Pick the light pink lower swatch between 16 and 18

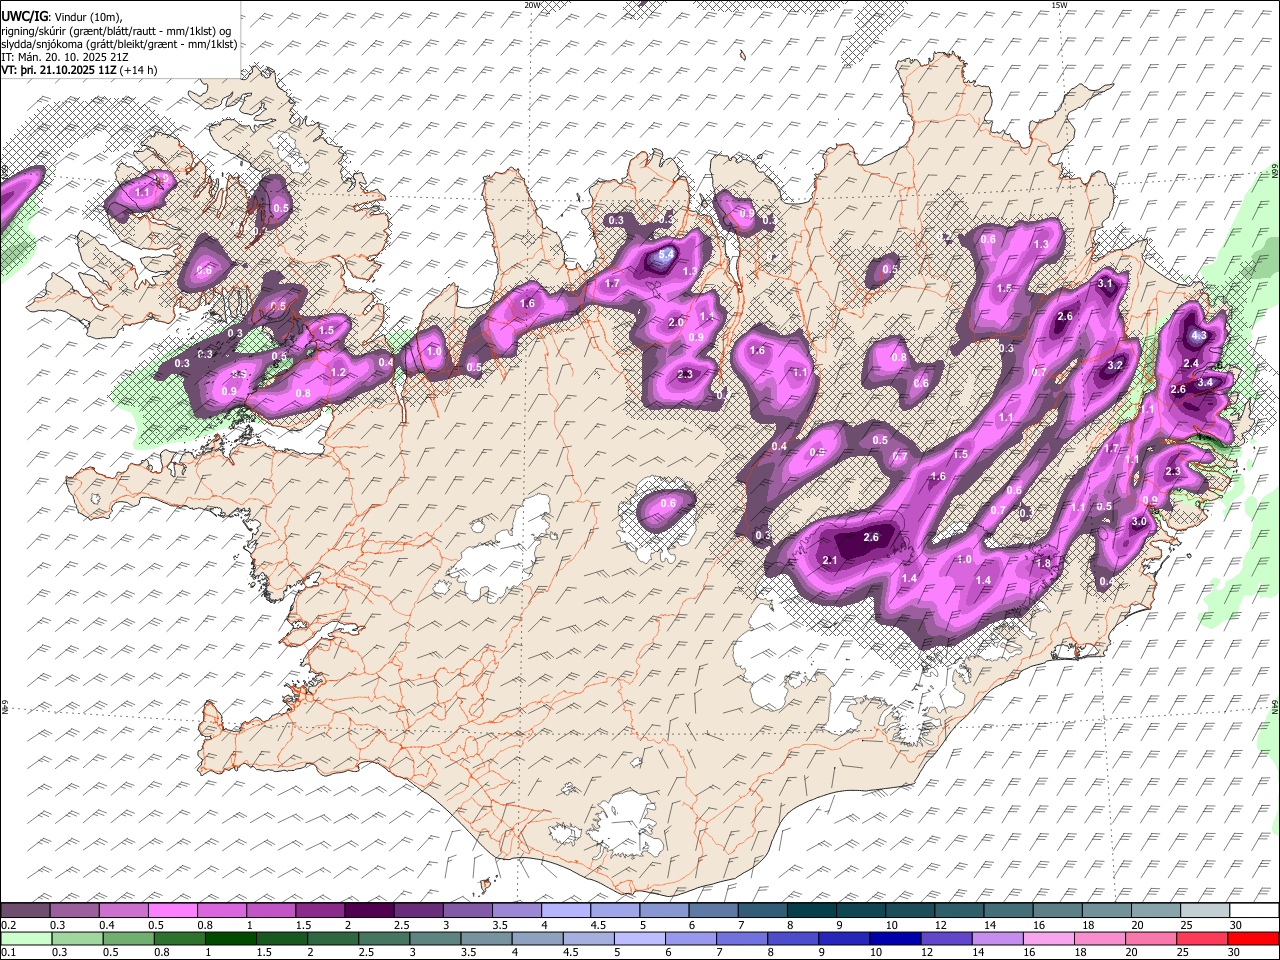click(1049, 938)
